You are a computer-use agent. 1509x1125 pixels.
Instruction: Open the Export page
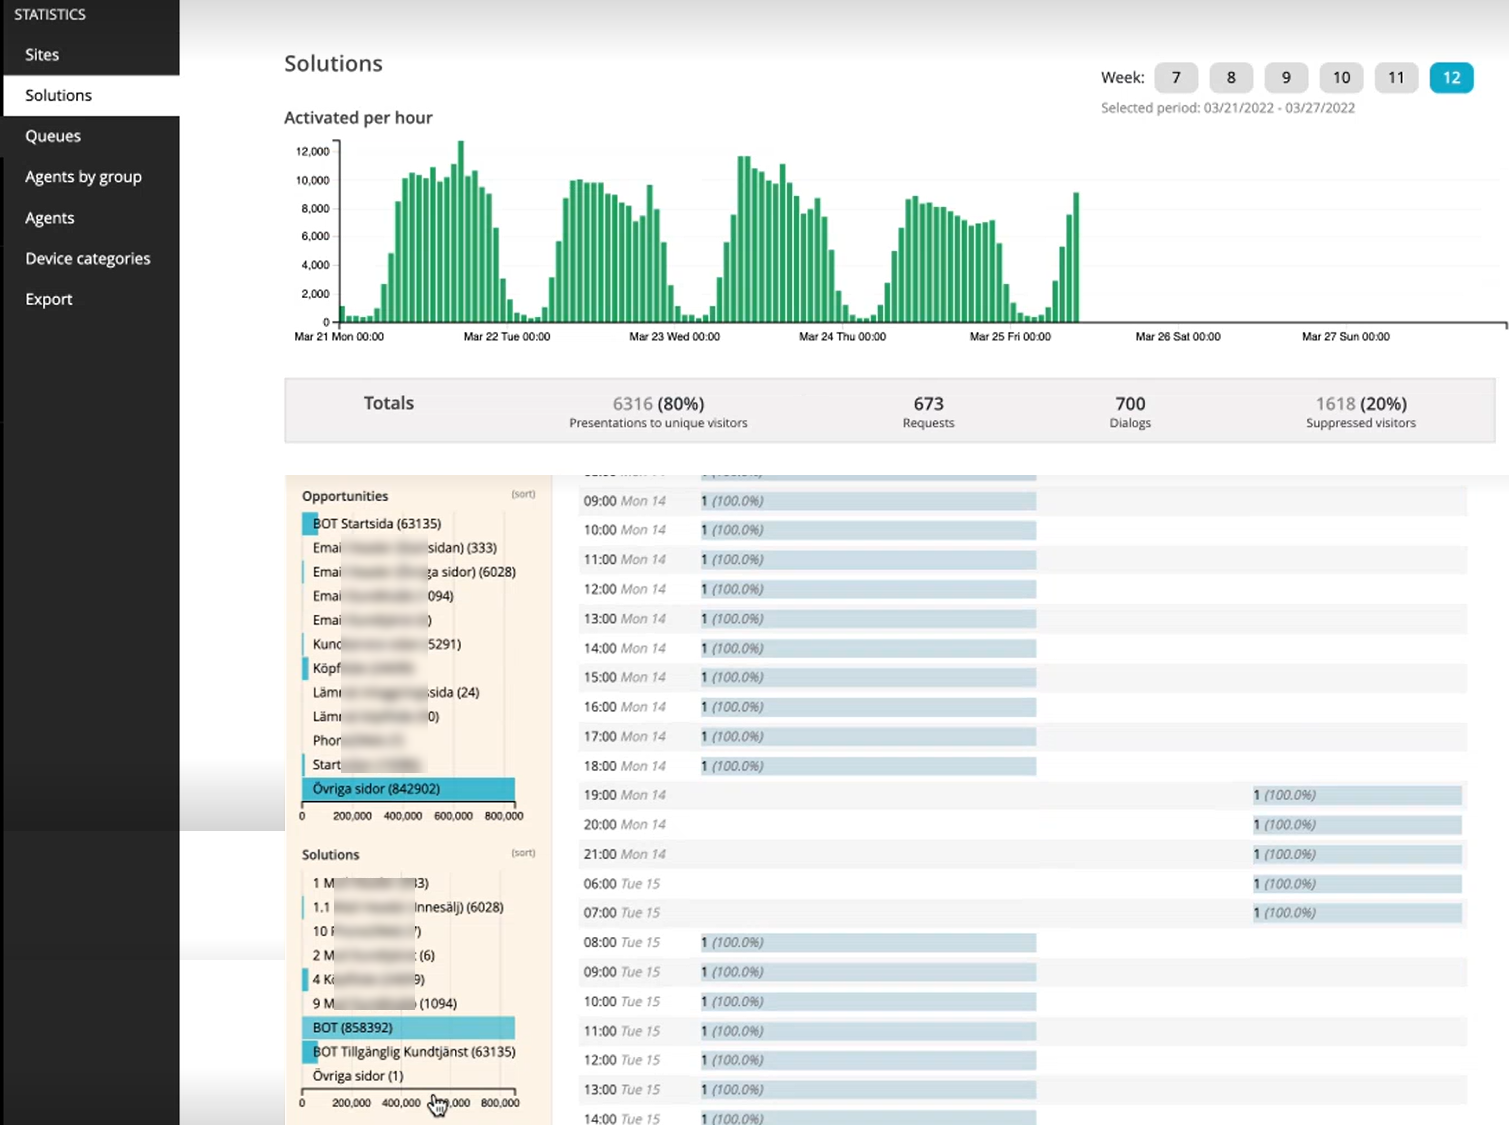(49, 300)
